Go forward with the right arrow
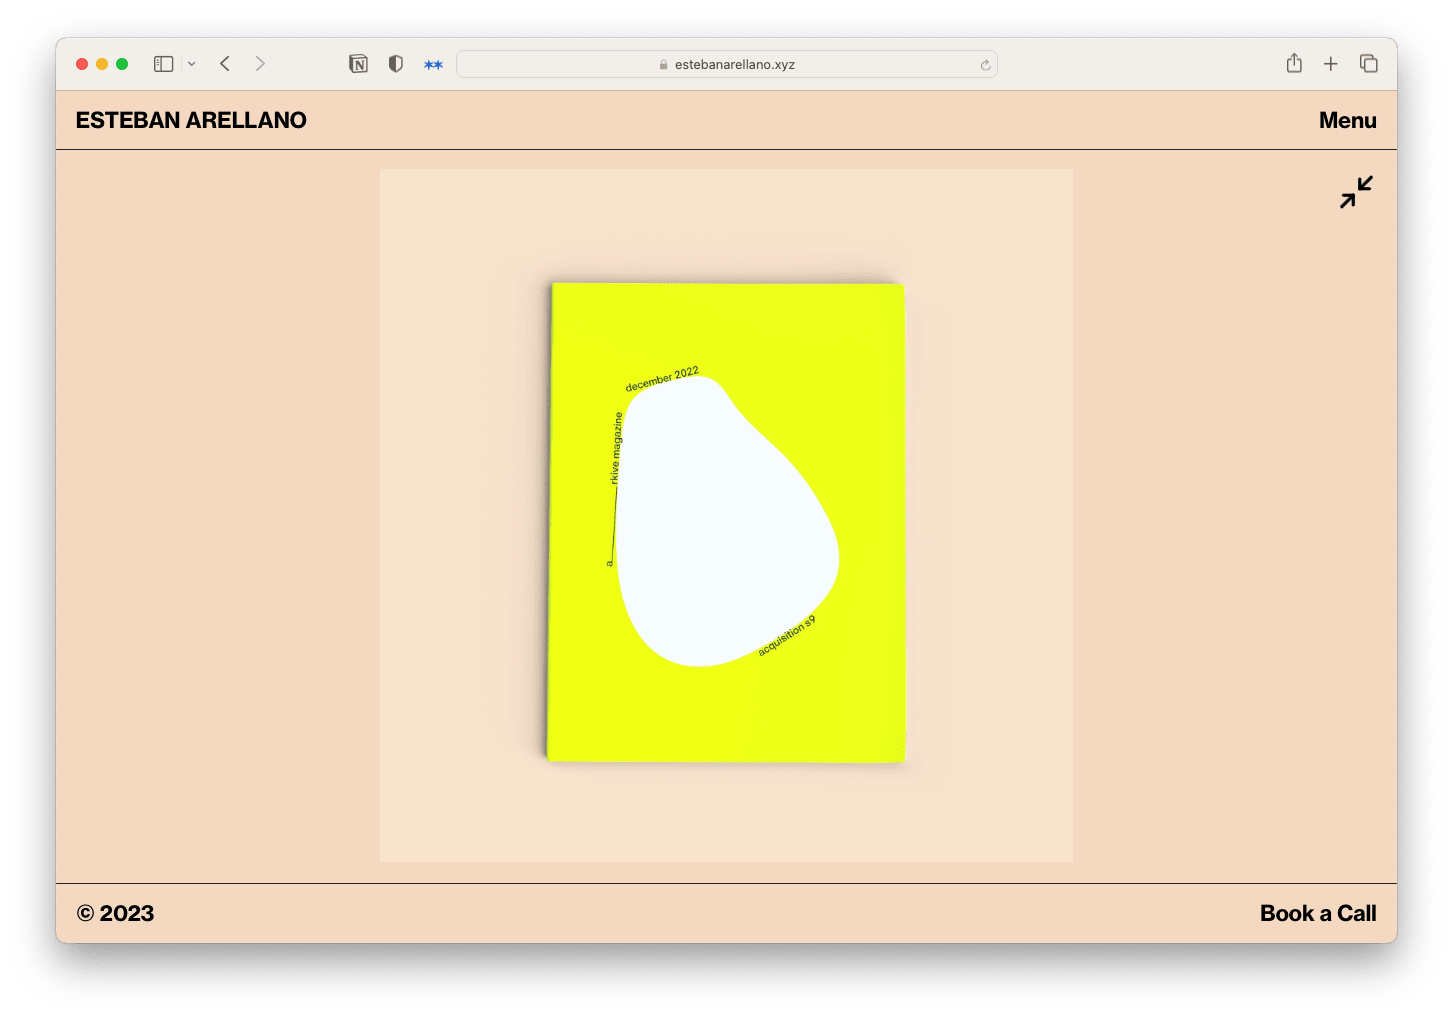 point(260,64)
